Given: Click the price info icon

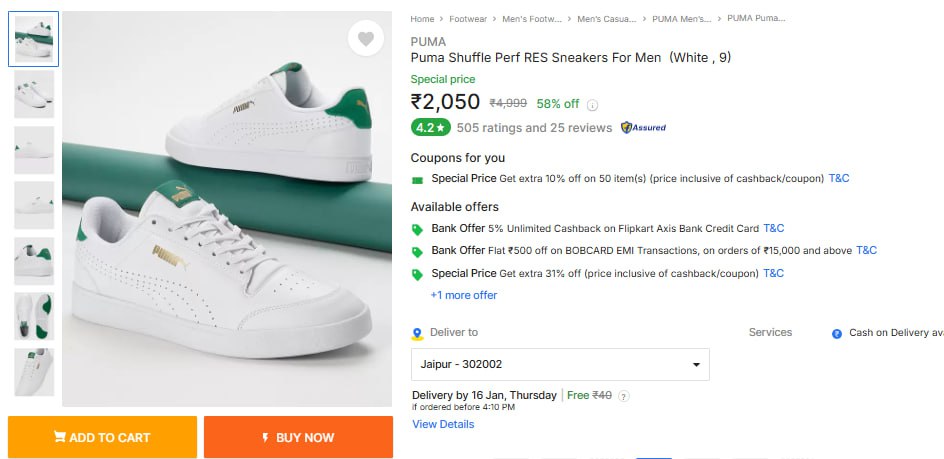Looking at the screenshot, I should tap(592, 104).
